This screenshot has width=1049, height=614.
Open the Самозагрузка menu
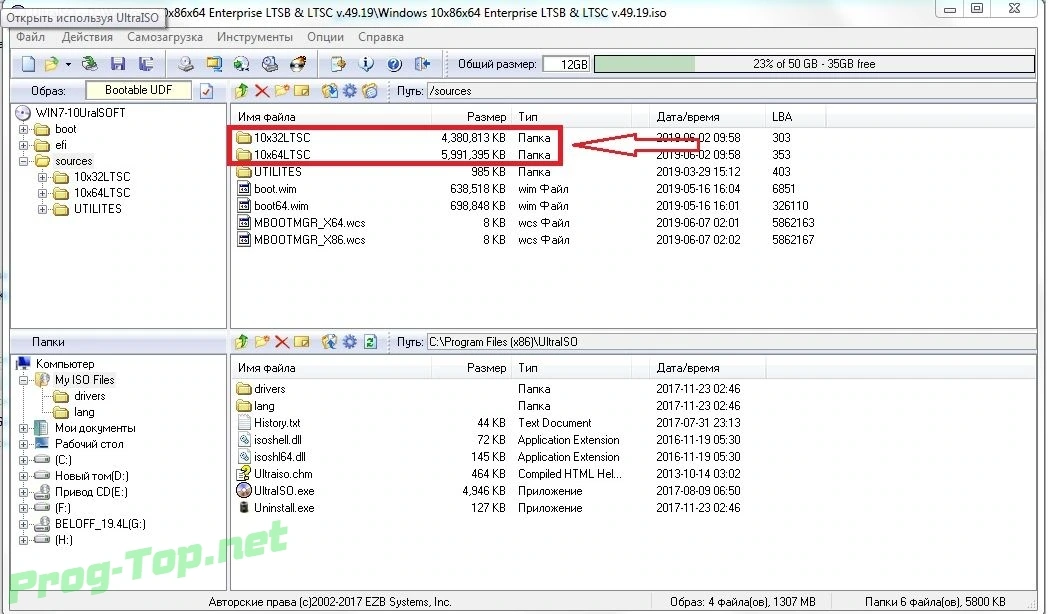point(165,37)
